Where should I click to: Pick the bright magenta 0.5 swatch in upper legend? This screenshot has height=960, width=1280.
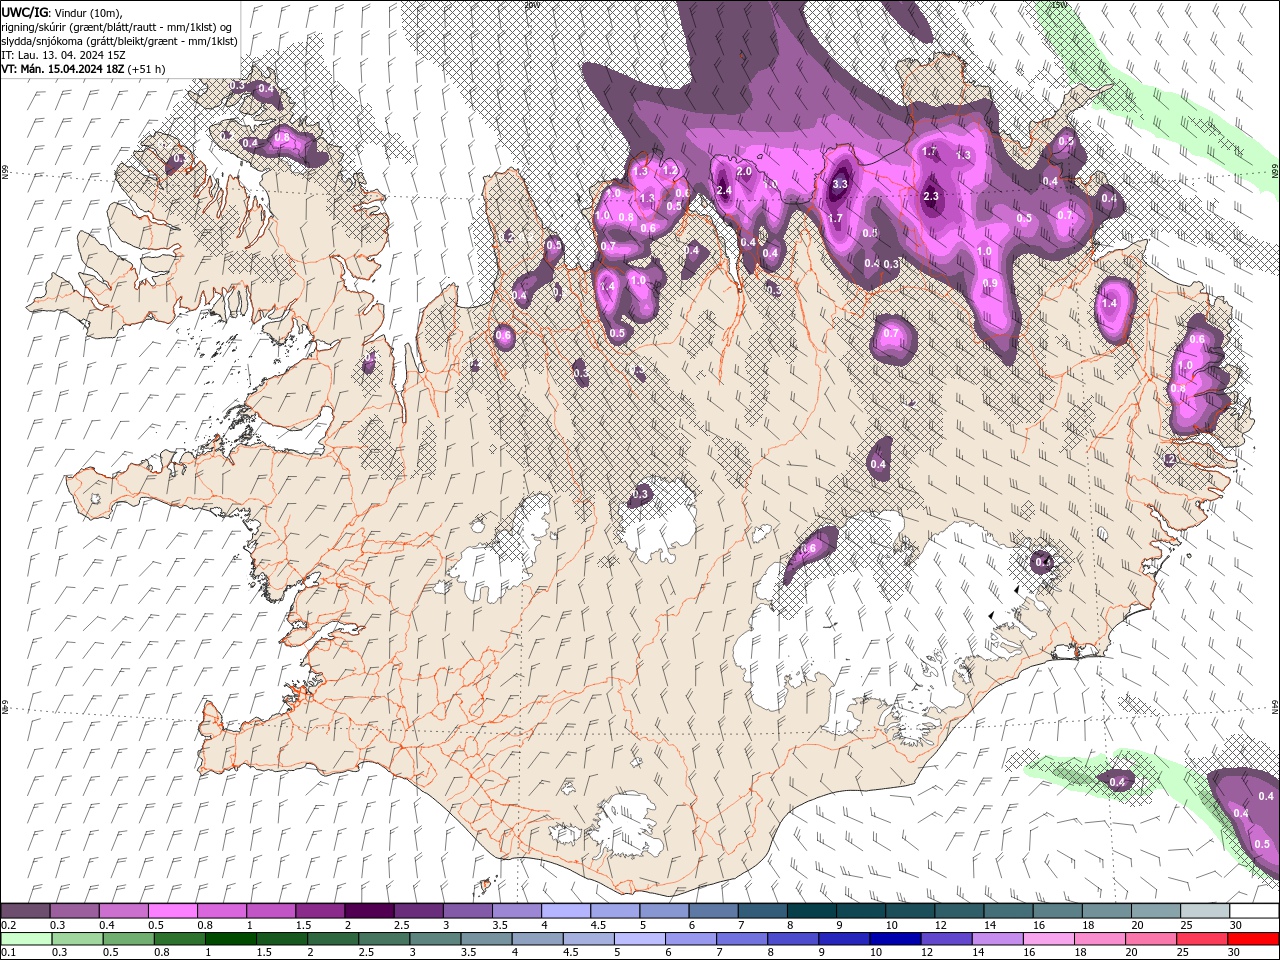point(173,911)
